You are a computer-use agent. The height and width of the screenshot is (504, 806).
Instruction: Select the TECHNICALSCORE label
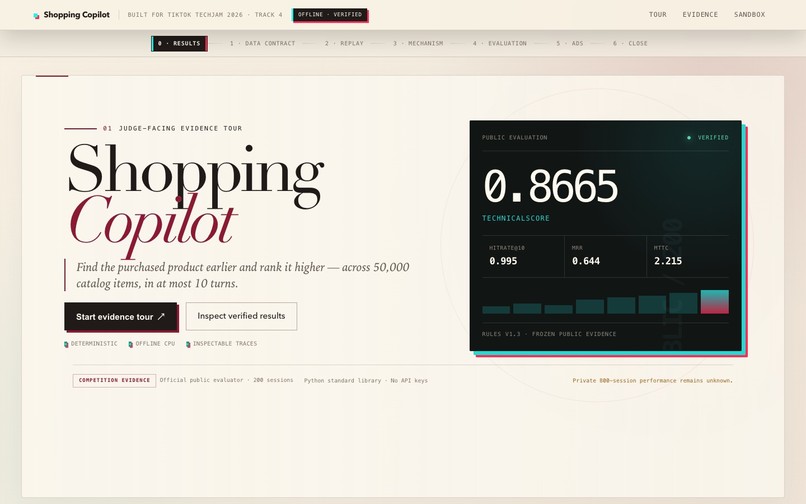(x=516, y=218)
